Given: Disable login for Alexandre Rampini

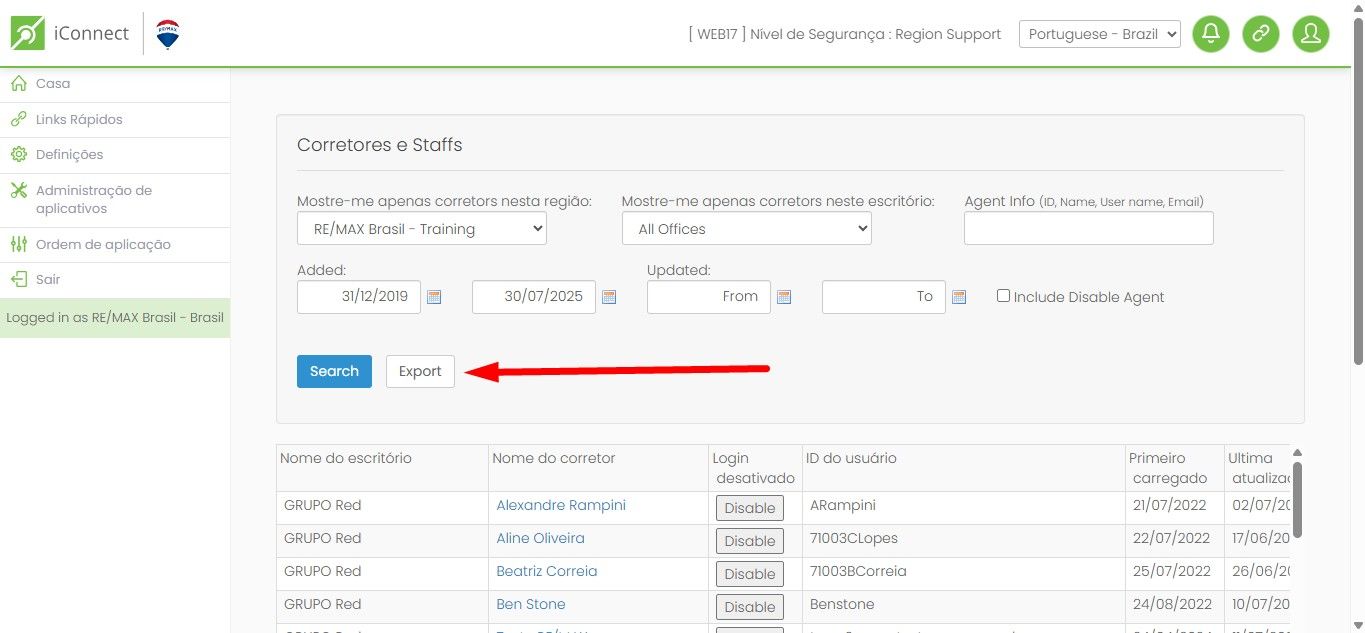Looking at the screenshot, I should (750, 508).
